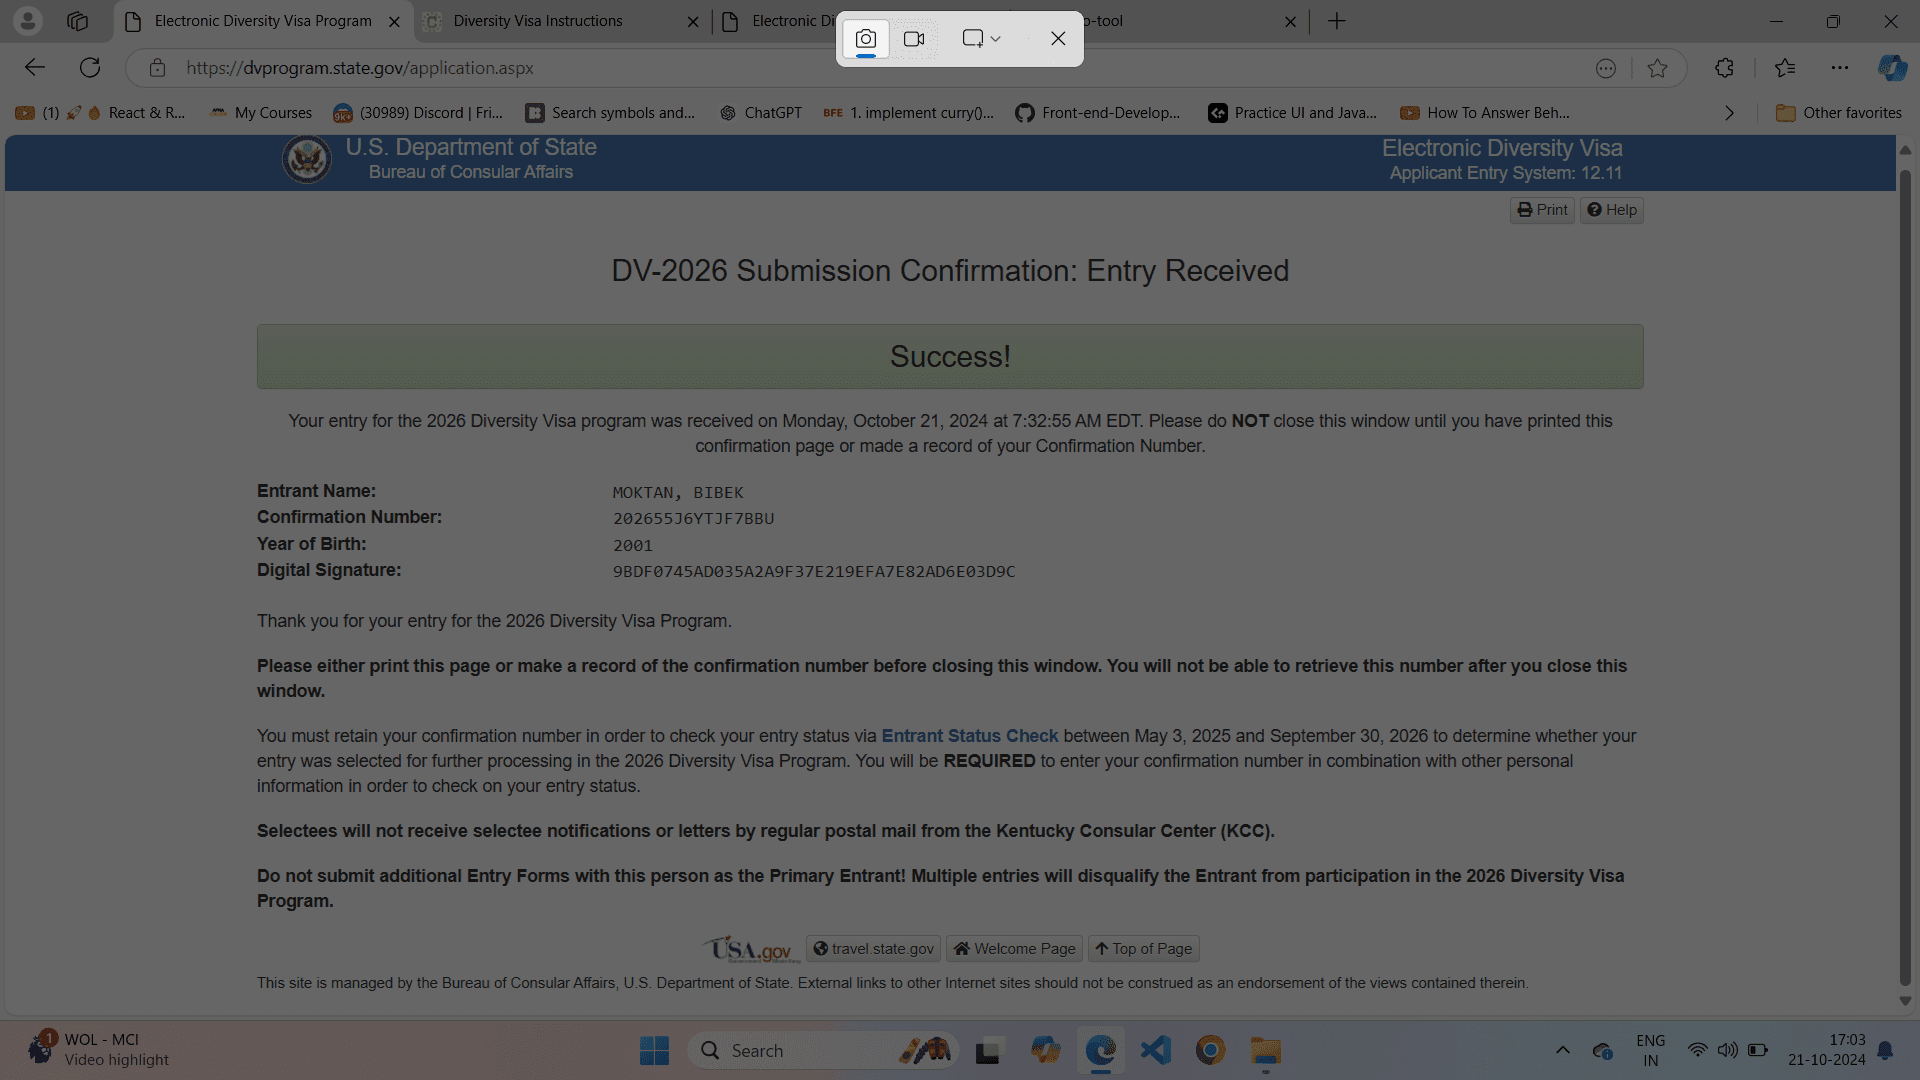
Task: Click the address bar URL field
Action: (x=860, y=68)
